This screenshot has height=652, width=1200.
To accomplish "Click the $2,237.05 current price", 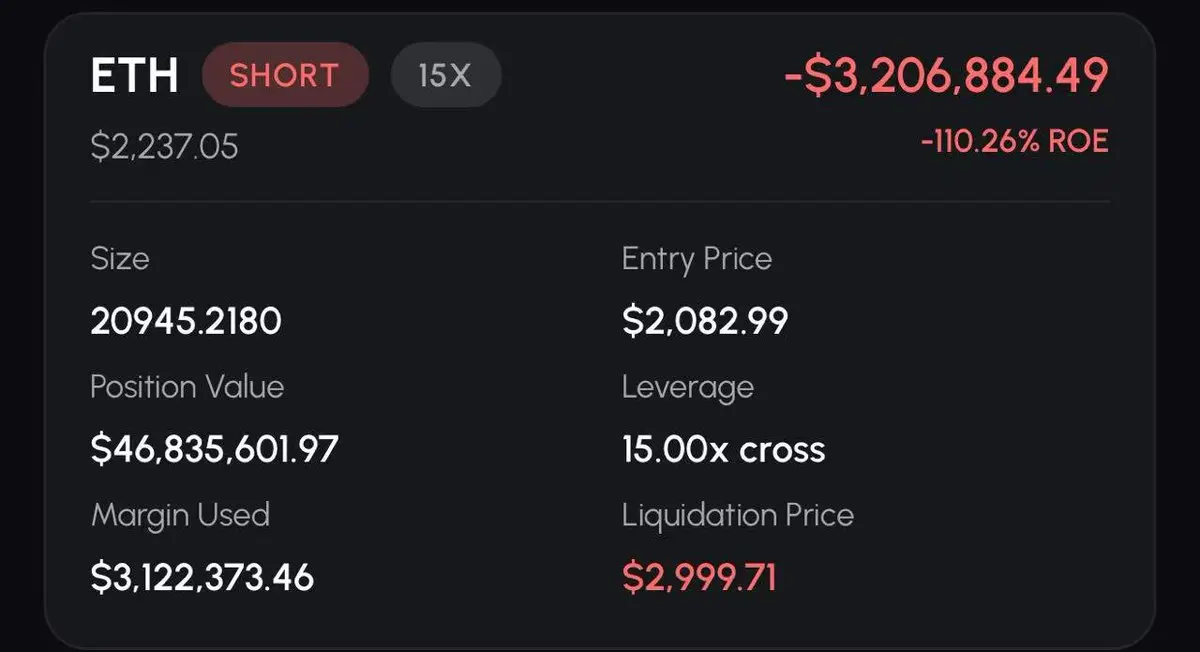I will (x=164, y=147).
